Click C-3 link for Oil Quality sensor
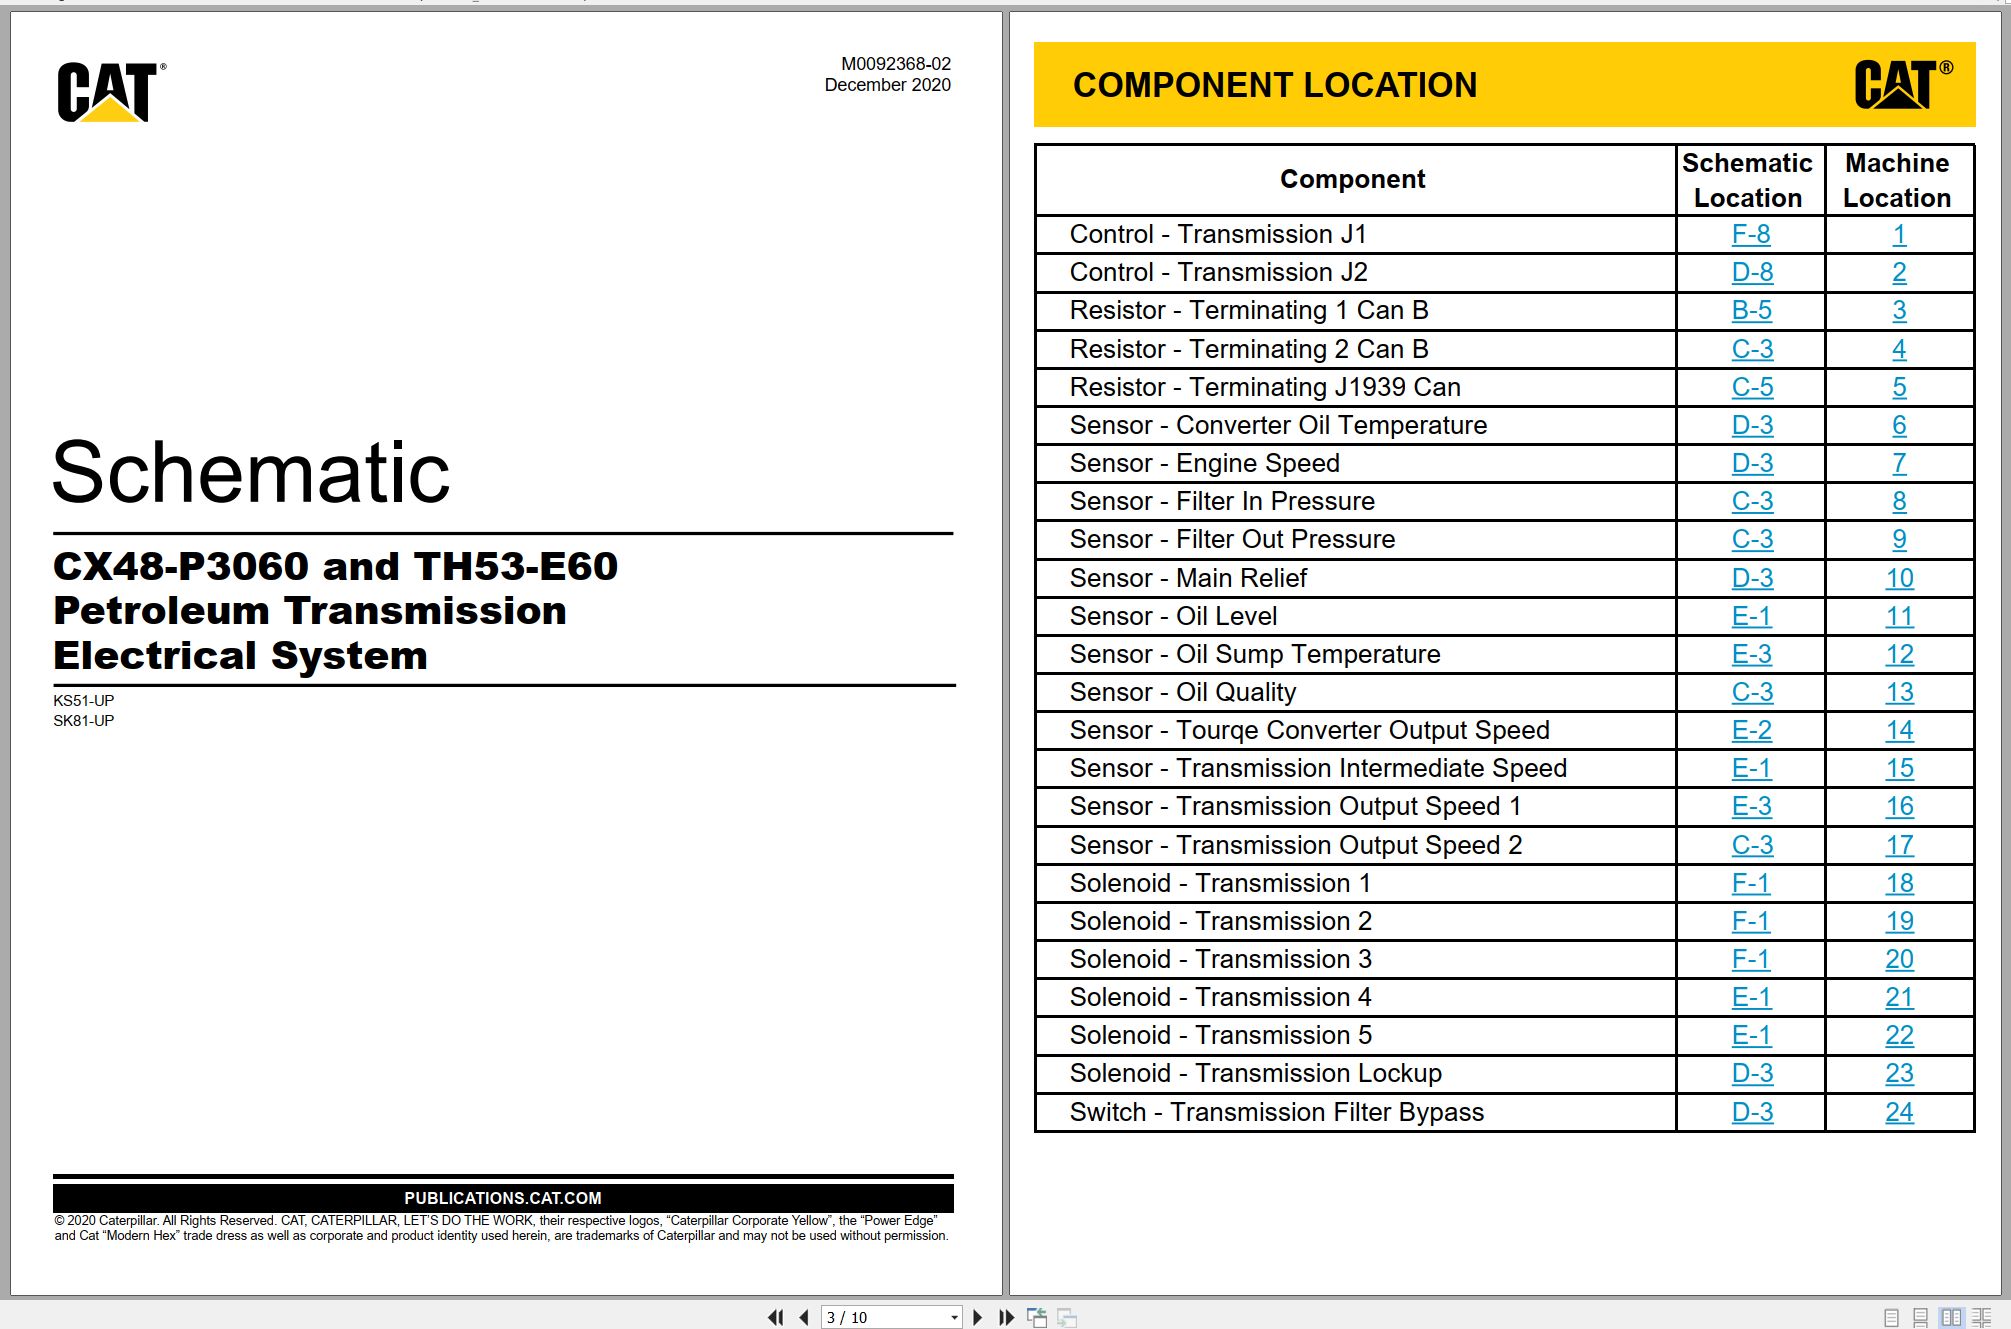 tap(1752, 692)
